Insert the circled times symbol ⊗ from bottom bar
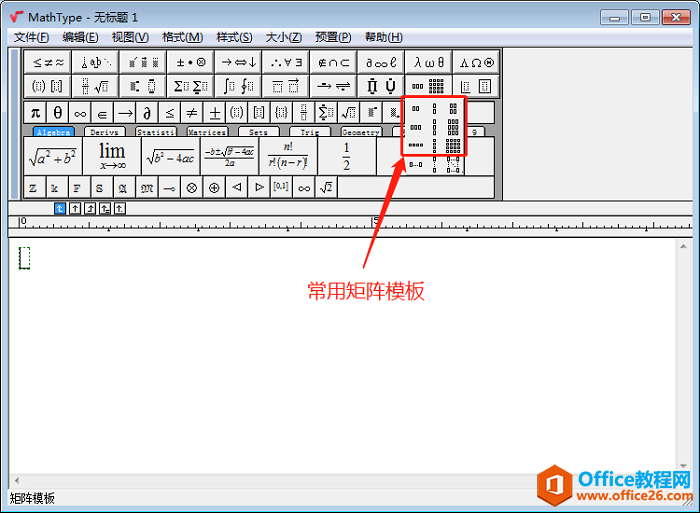The width and height of the screenshot is (700, 513). (x=192, y=188)
